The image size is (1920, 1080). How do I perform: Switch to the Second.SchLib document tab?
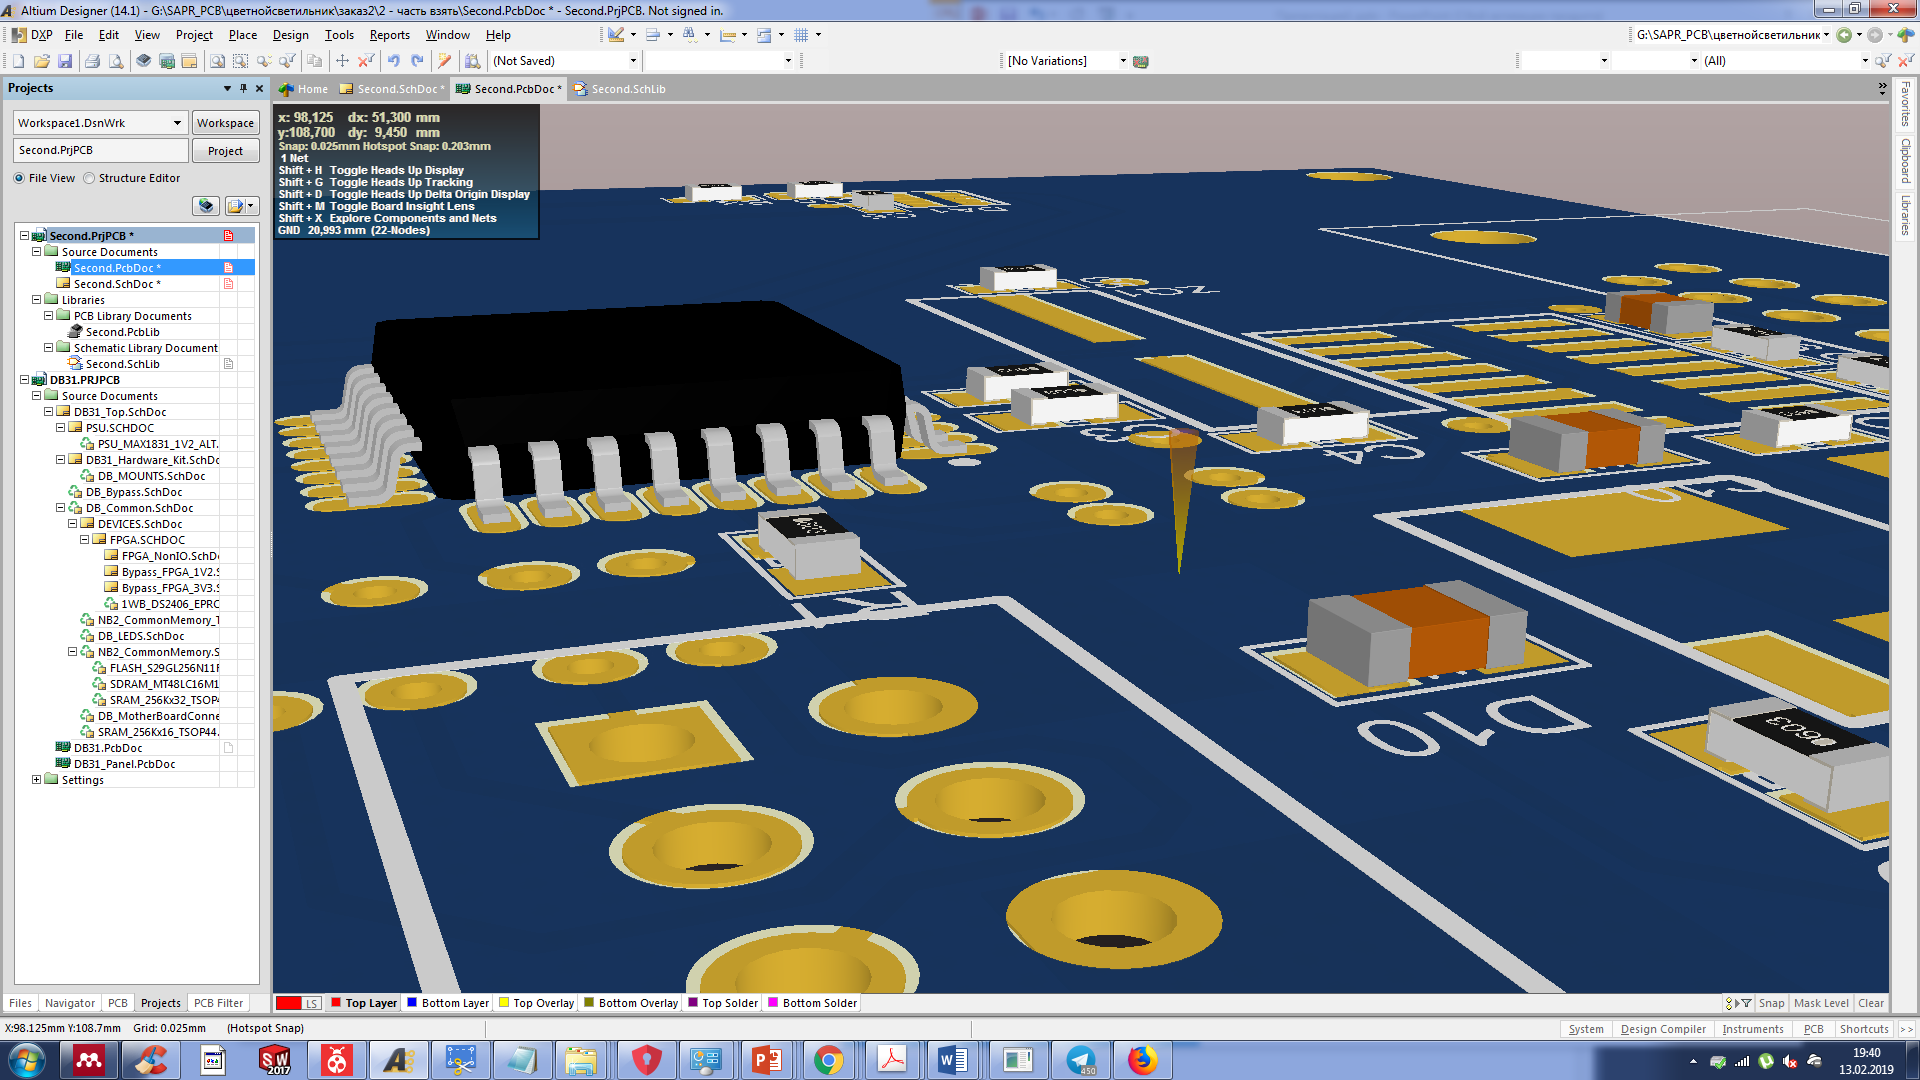click(x=627, y=89)
